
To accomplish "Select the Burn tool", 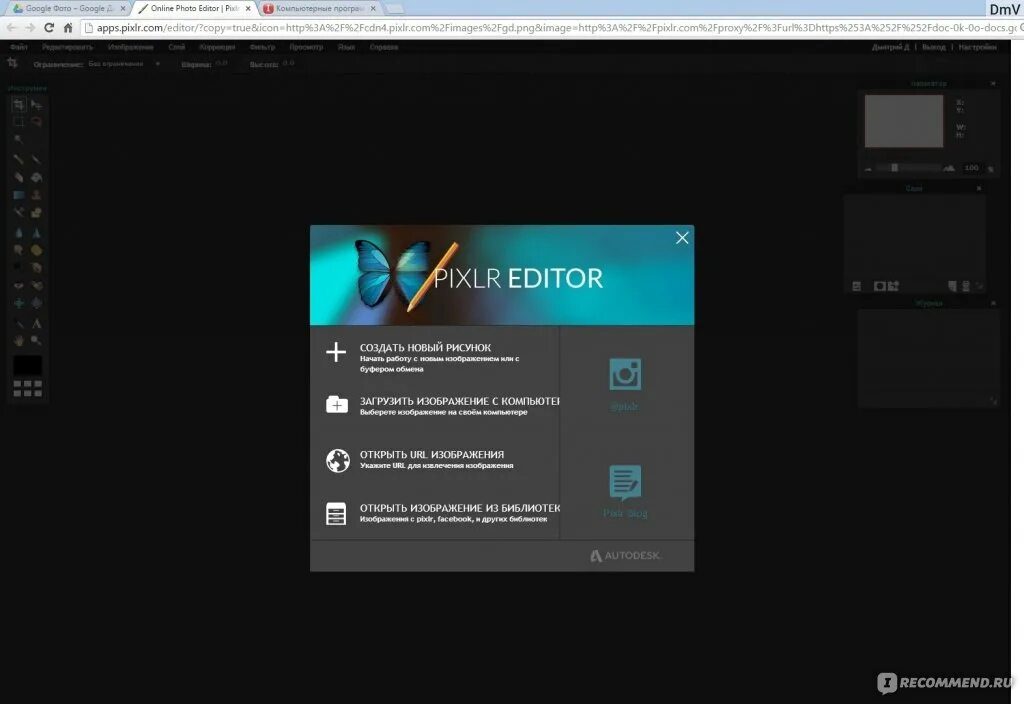I will point(37,268).
